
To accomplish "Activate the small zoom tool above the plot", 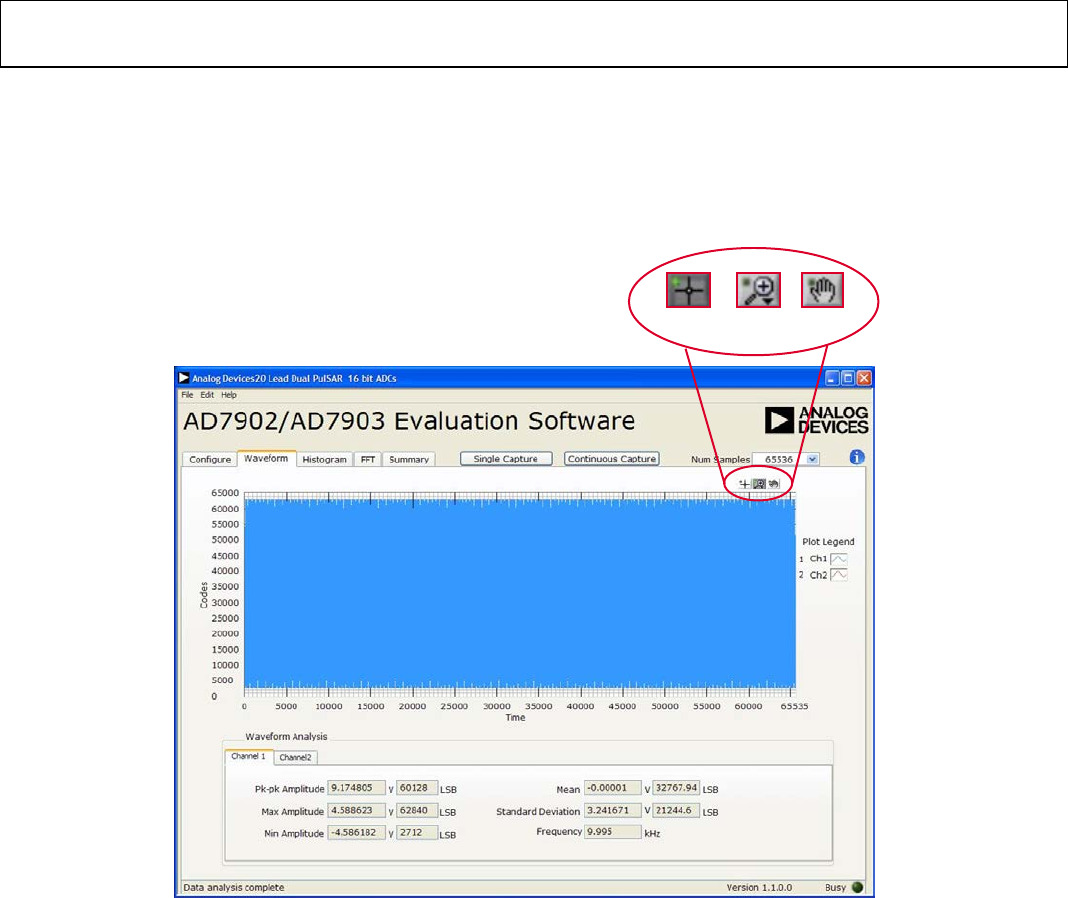I will pyautogui.click(x=759, y=484).
